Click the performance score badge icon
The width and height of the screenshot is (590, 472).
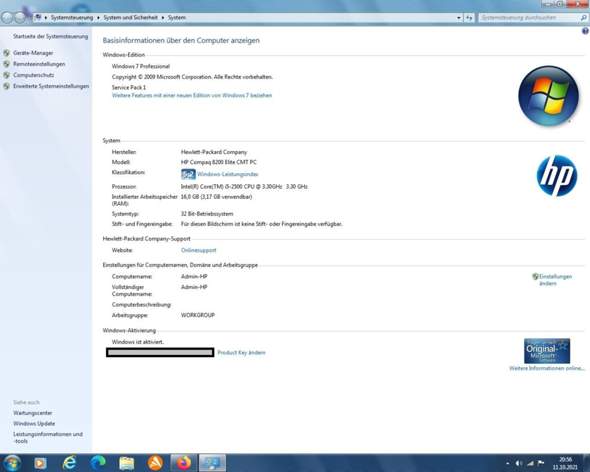(x=188, y=174)
